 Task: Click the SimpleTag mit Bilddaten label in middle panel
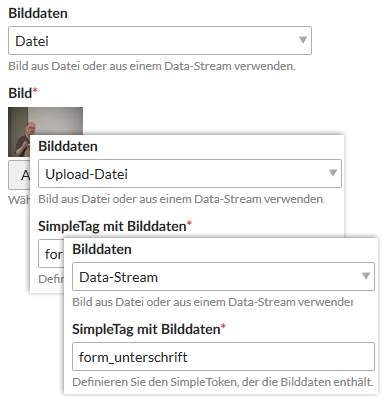tap(115, 226)
